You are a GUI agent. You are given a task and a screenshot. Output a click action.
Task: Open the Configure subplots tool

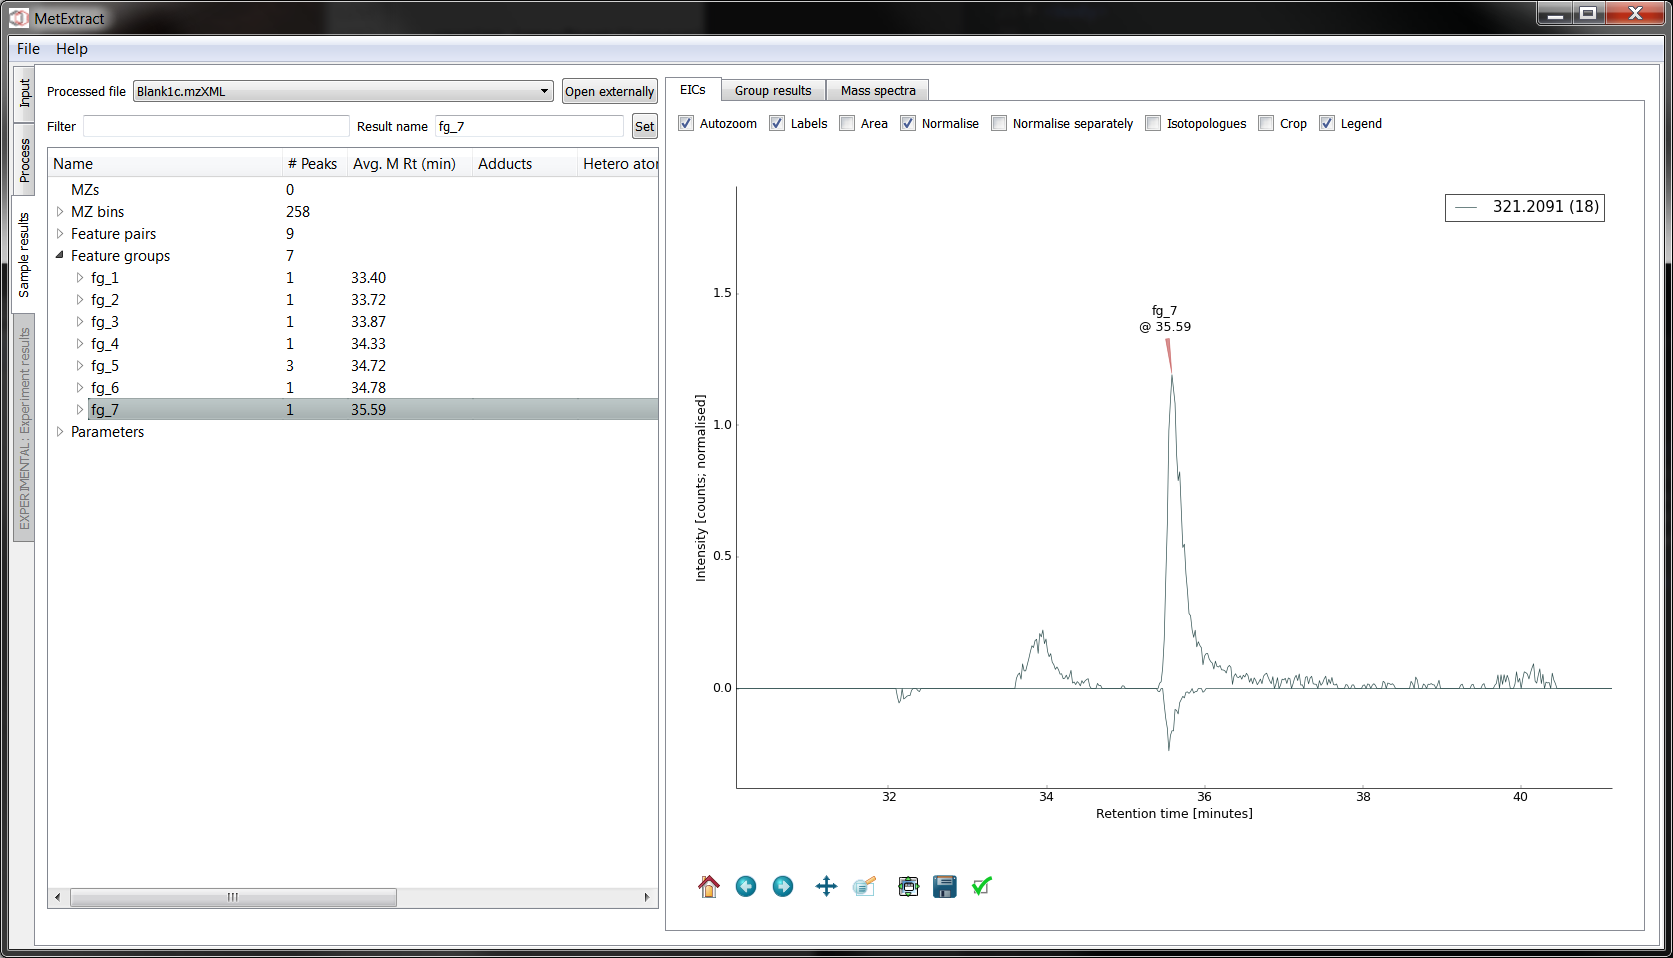click(x=908, y=886)
